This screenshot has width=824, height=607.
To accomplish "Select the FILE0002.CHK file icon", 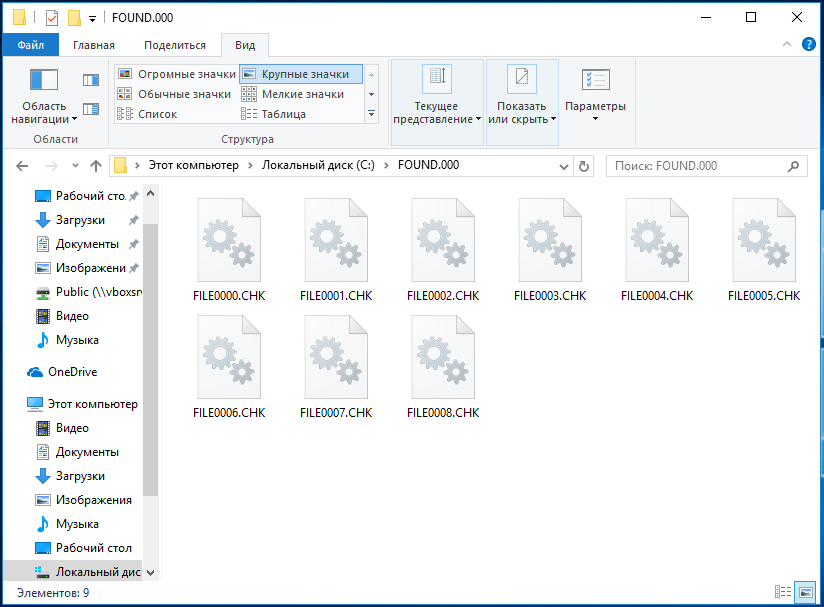I will (443, 240).
